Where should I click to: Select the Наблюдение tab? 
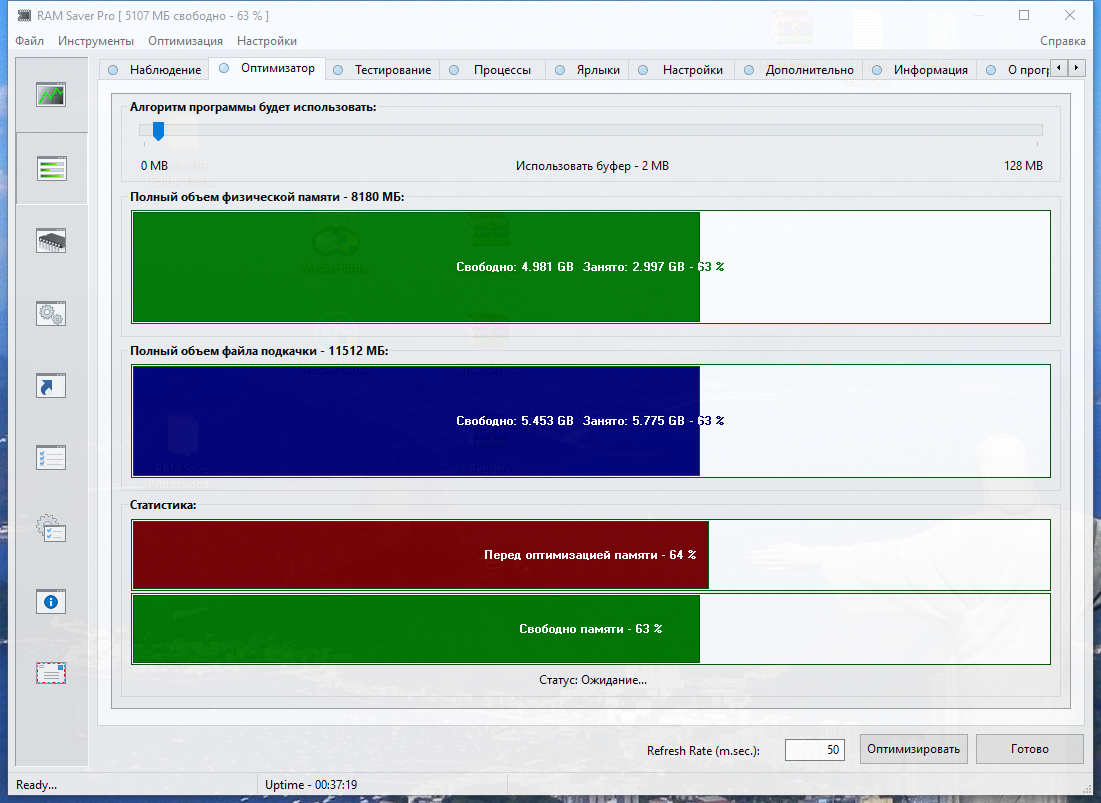pos(156,69)
